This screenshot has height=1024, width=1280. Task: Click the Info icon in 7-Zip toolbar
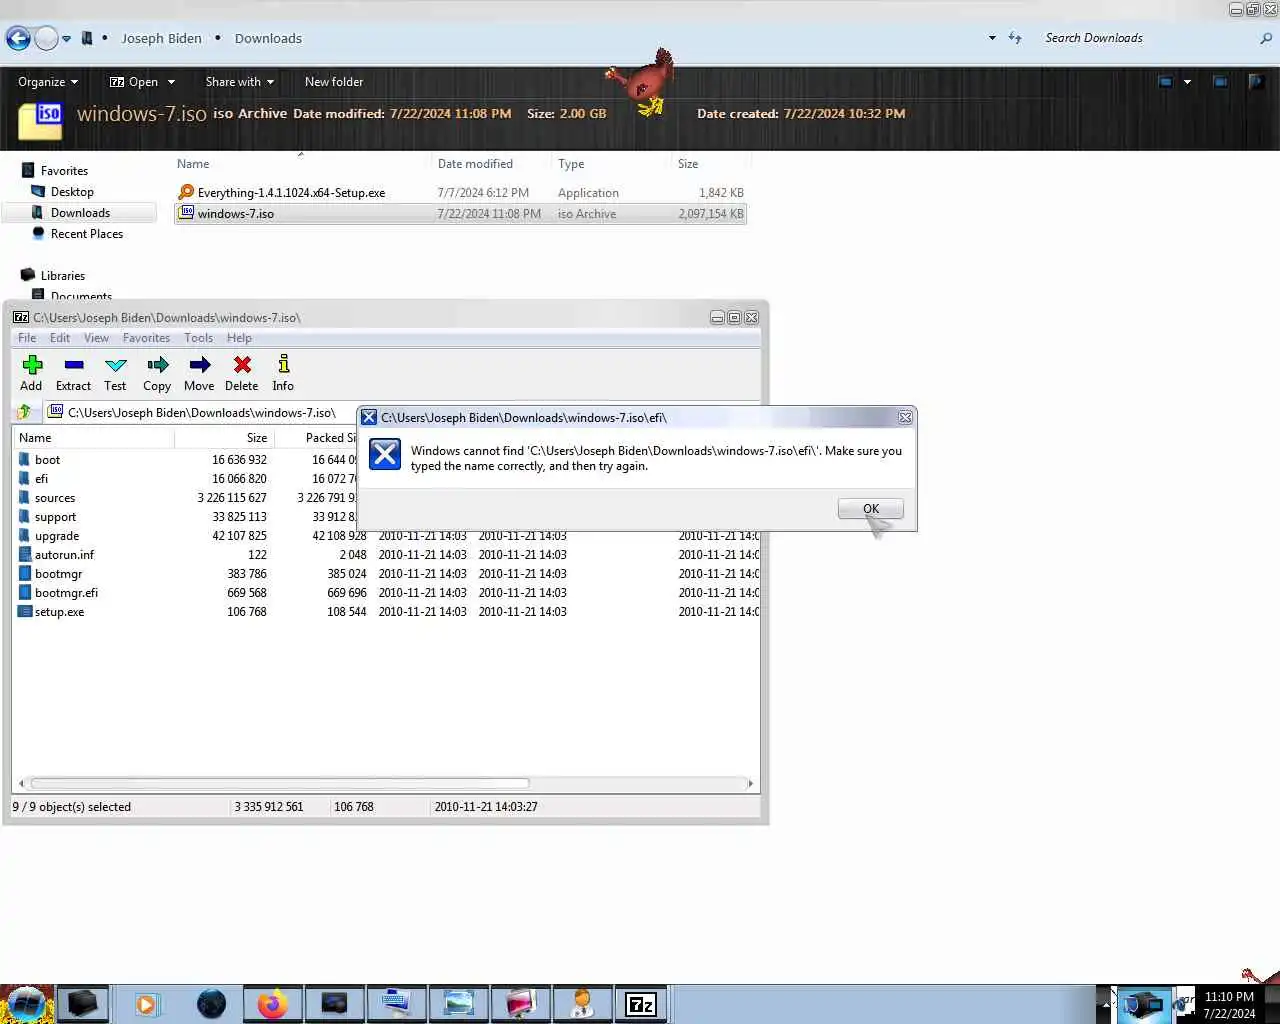click(284, 365)
